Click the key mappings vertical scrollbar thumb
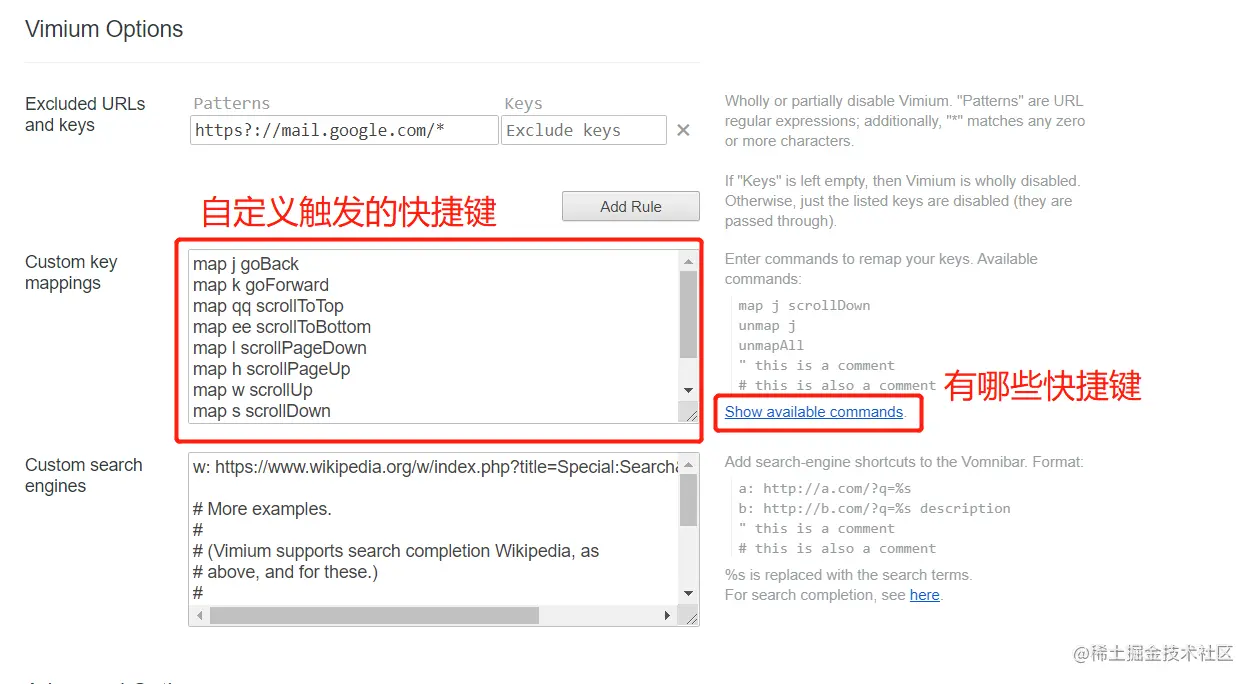The image size is (1254, 684). pyautogui.click(x=688, y=314)
